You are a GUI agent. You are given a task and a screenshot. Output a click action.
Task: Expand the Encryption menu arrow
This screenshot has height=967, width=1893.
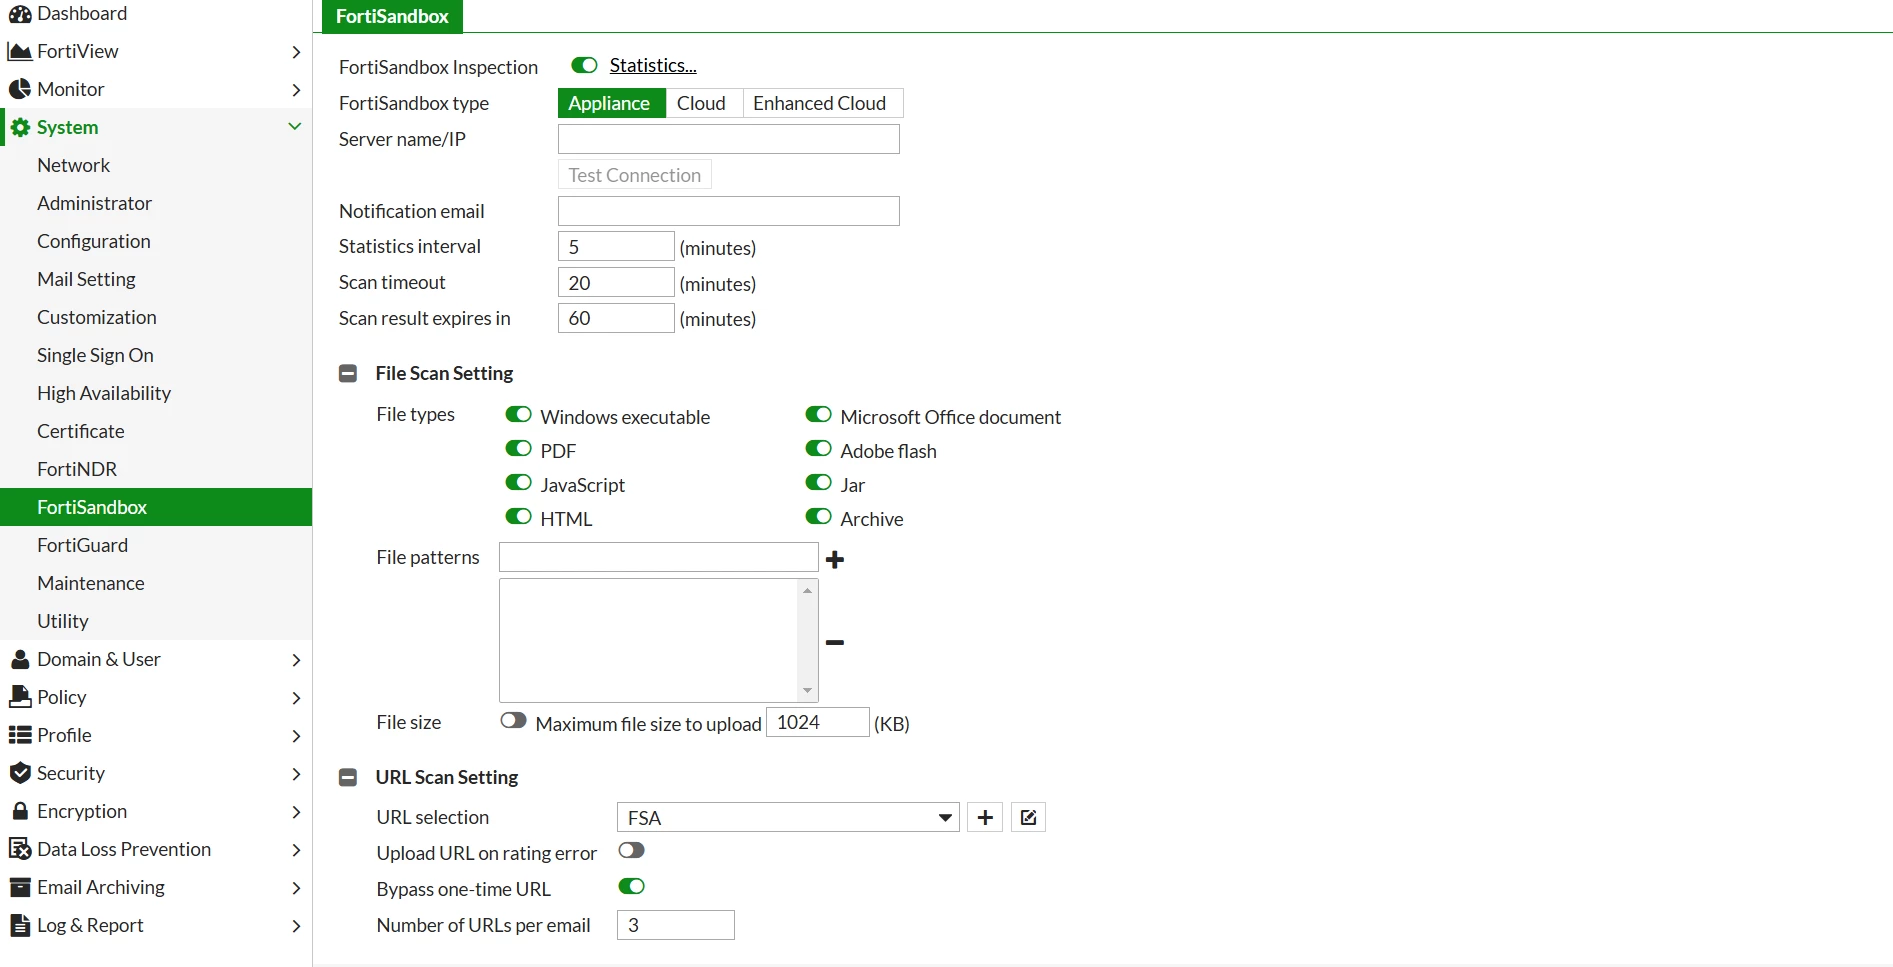pos(296,811)
